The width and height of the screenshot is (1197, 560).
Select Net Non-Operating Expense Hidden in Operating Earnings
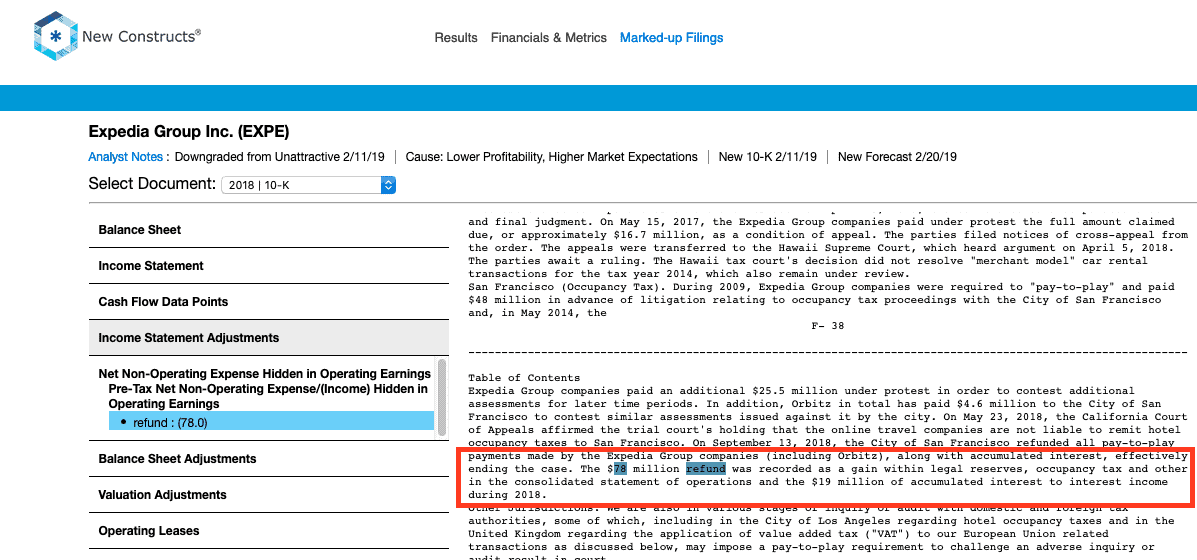264,374
